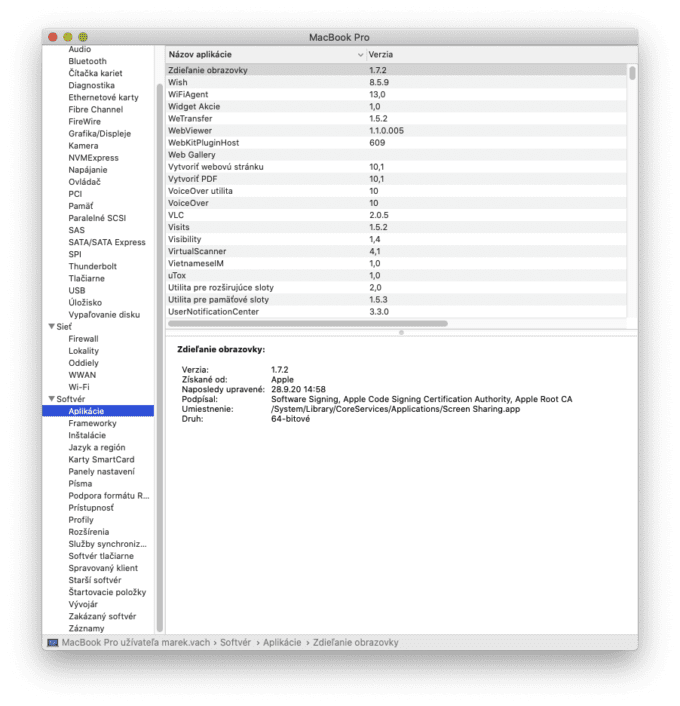Screen dimensions: 680x706
Task: Show Frameworky under Softvér
Action: 92,423
